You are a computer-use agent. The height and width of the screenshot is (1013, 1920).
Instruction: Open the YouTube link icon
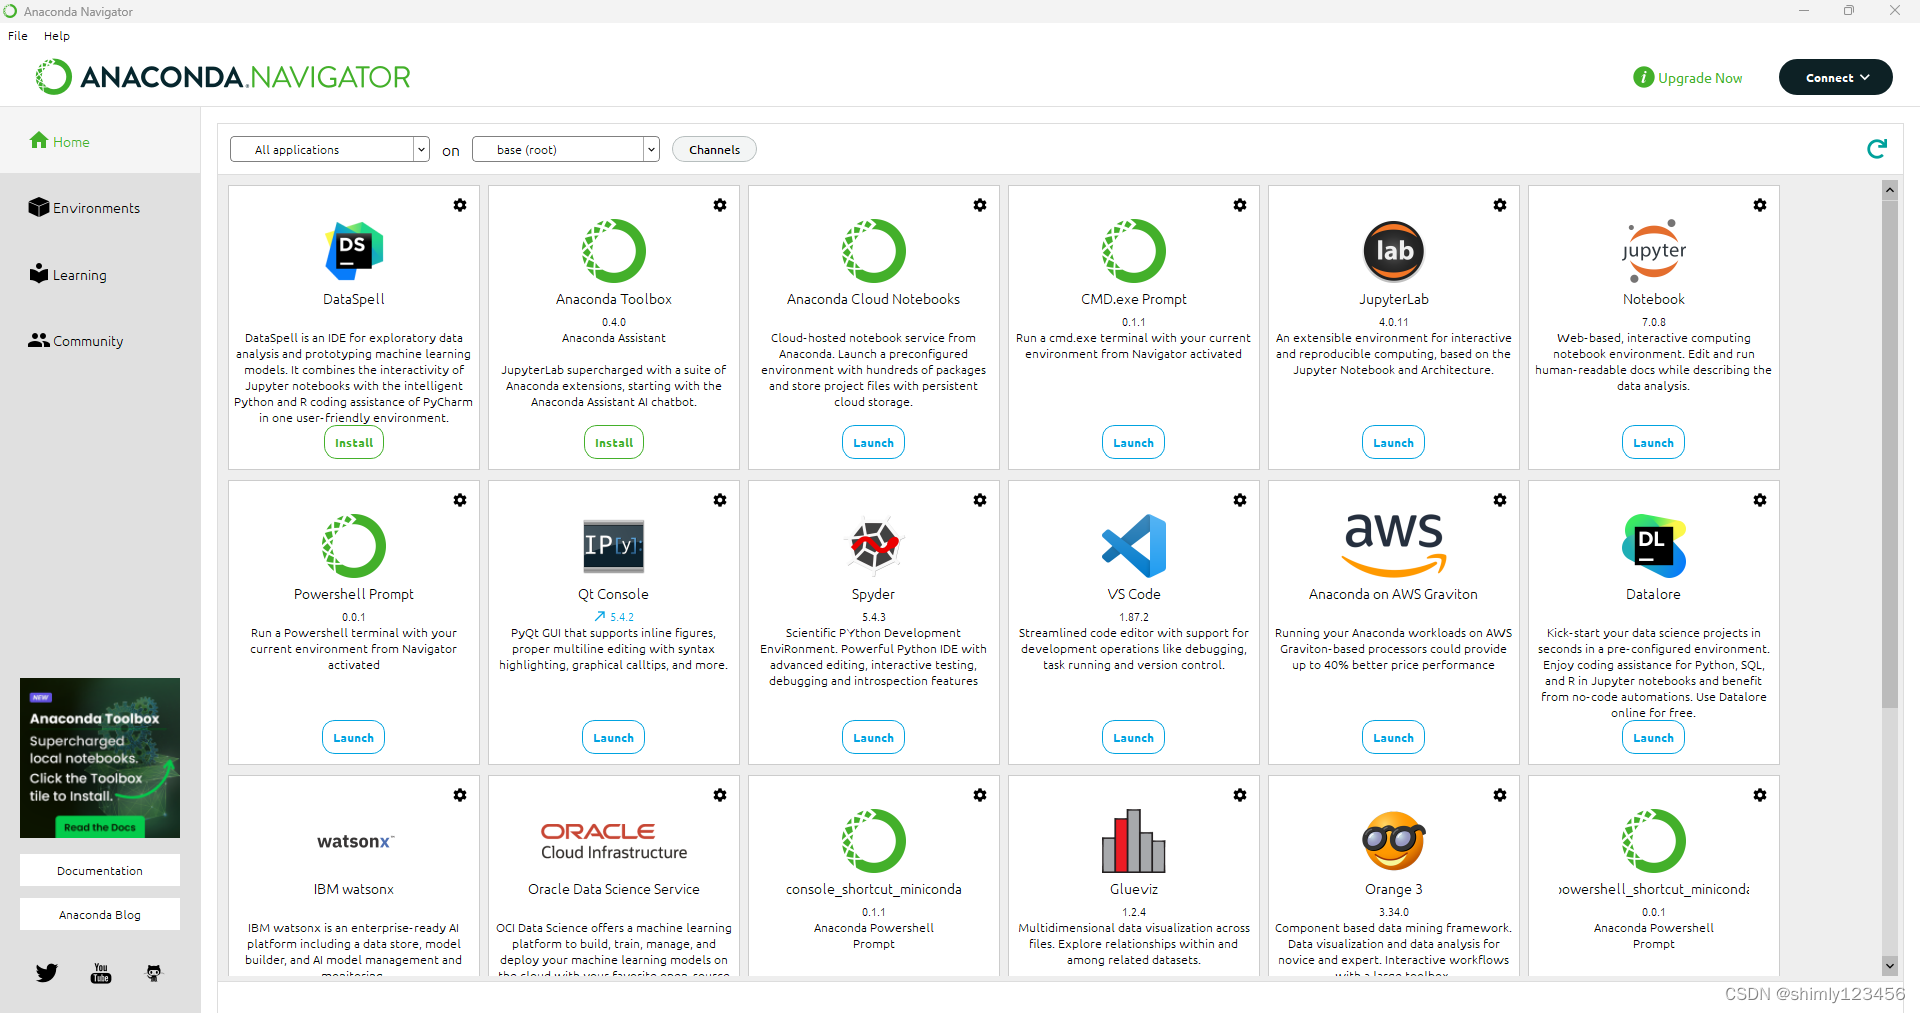click(x=101, y=972)
